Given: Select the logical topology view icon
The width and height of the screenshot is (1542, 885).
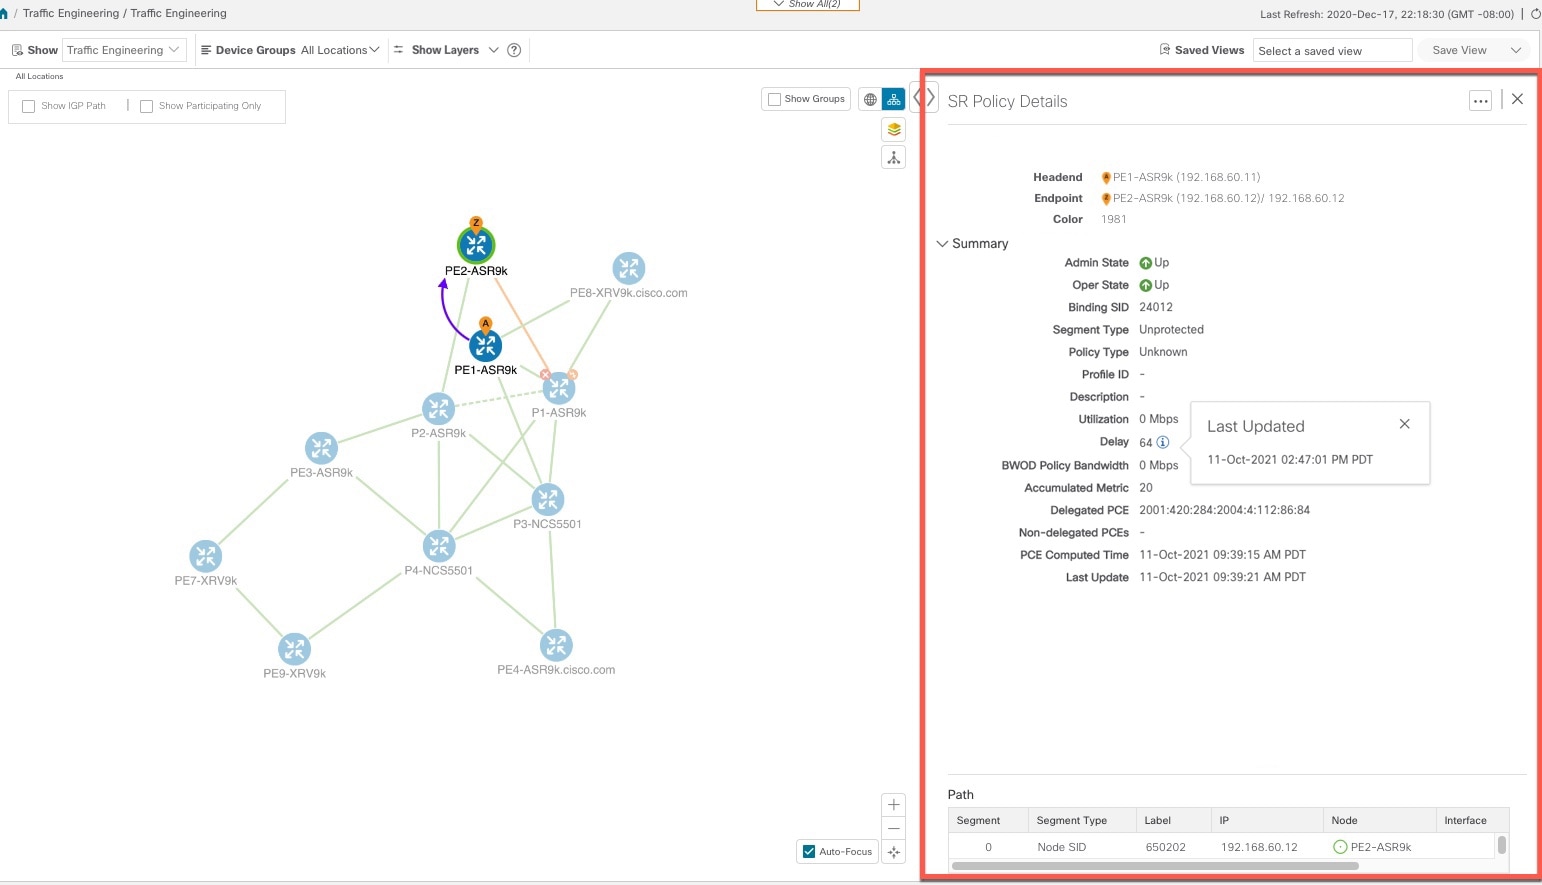Looking at the screenshot, I should pyautogui.click(x=894, y=99).
